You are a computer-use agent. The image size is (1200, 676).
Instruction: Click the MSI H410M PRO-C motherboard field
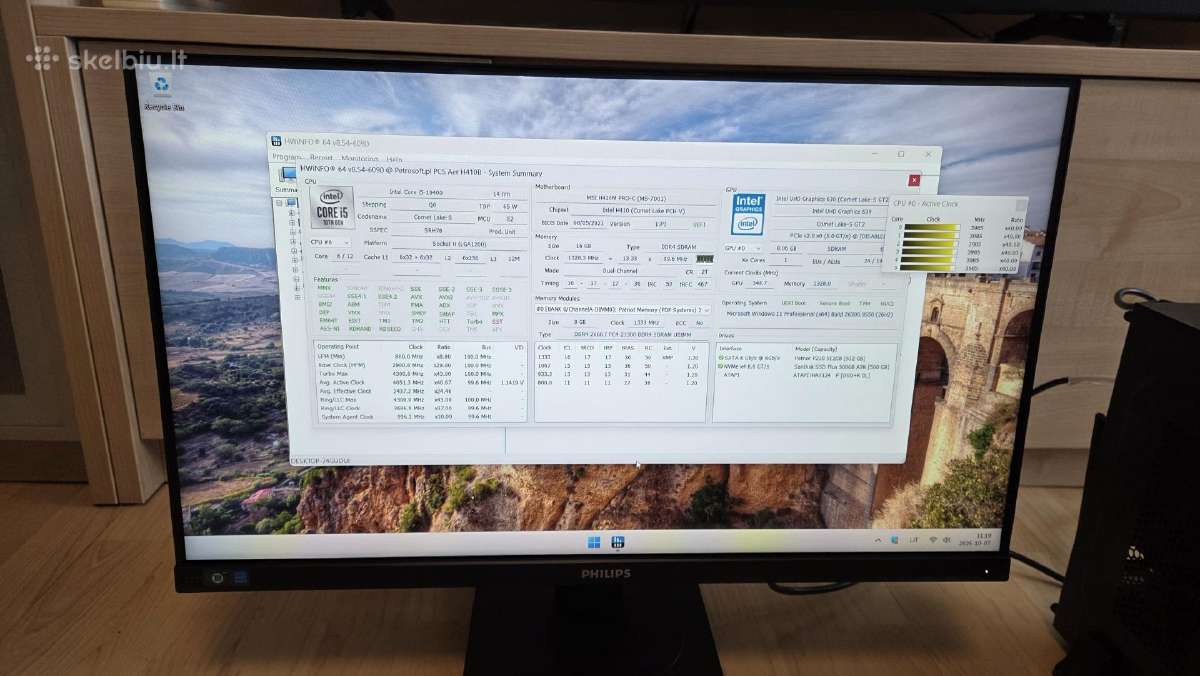pyautogui.click(x=628, y=198)
